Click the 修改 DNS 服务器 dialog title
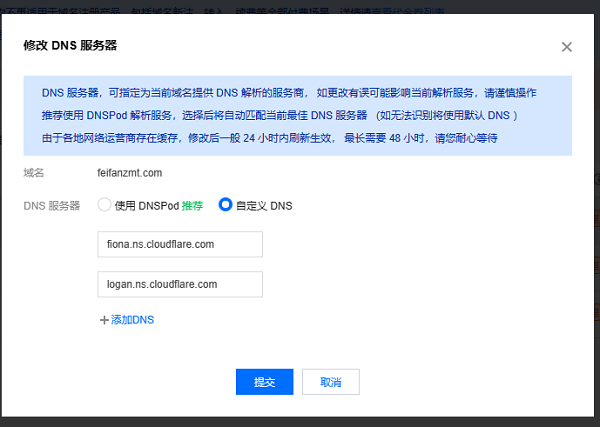 [x=70, y=45]
